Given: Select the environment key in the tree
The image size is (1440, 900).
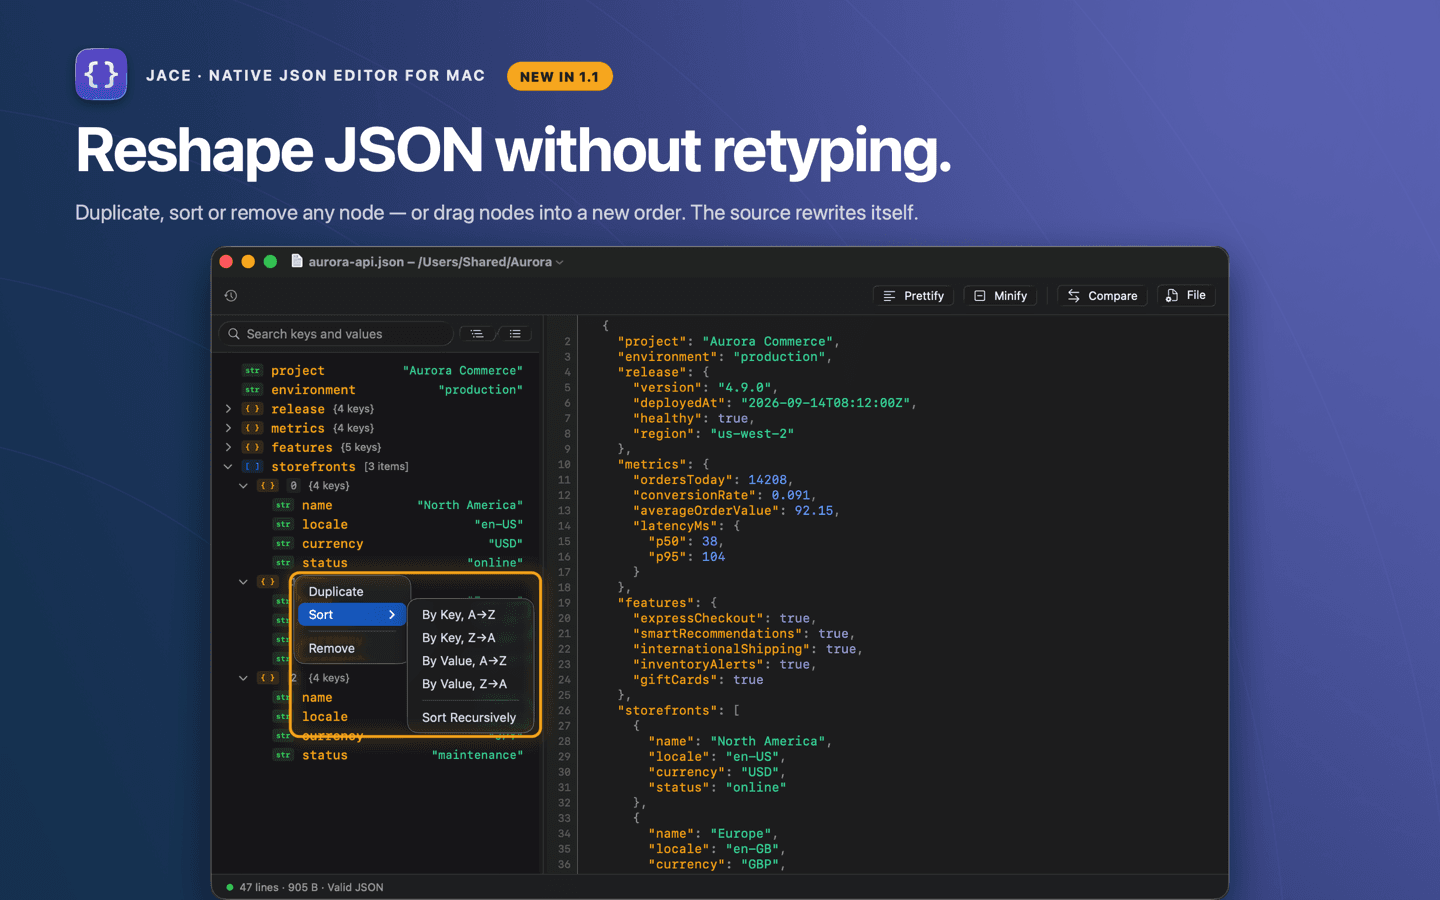Looking at the screenshot, I should pyautogui.click(x=313, y=390).
